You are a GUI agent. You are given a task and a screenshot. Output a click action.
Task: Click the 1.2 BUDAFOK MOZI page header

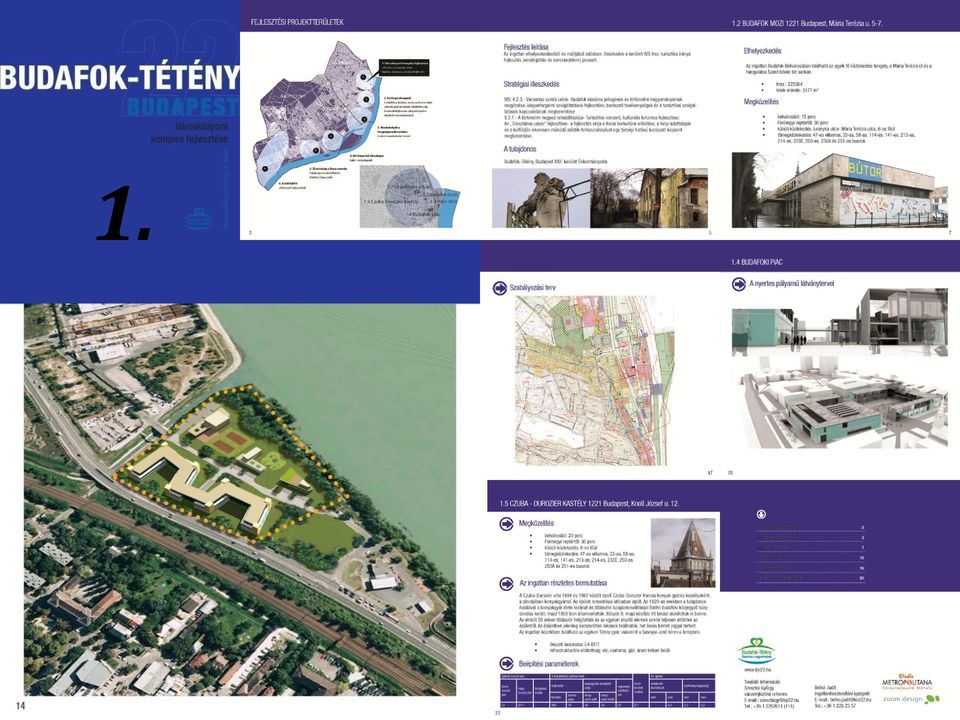point(807,23)
